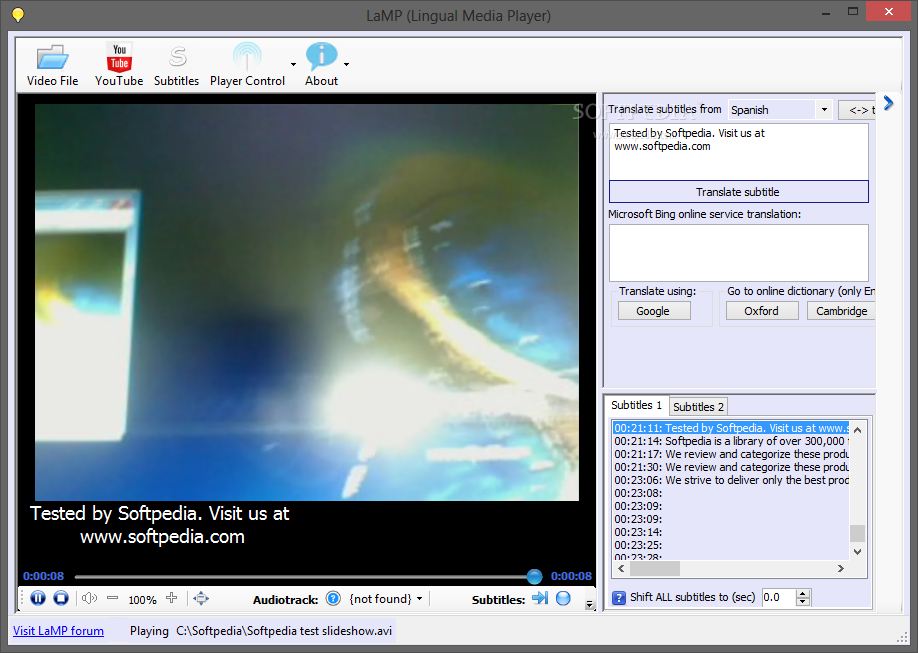
Task: Expand the Player Control dropdown arrow
Action: click(x=293, y=64)
